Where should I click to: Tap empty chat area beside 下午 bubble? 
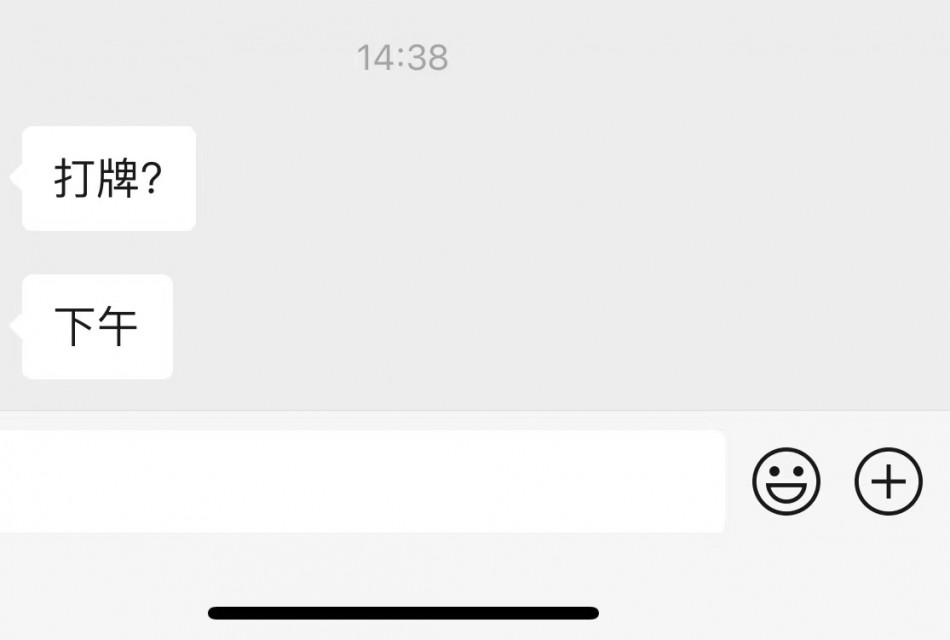(x=560, y=327)
